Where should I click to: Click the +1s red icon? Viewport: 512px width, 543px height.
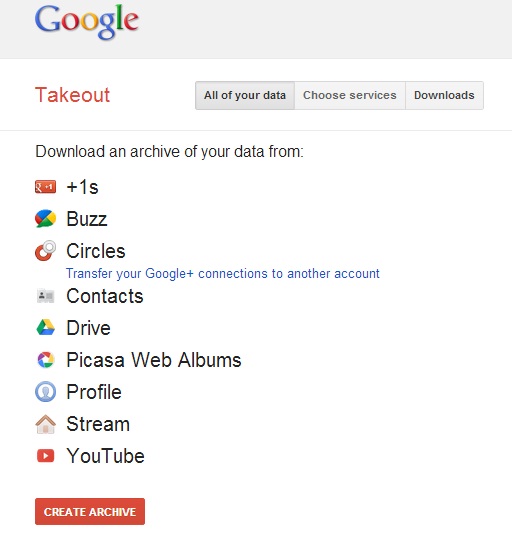click(45, 187)
